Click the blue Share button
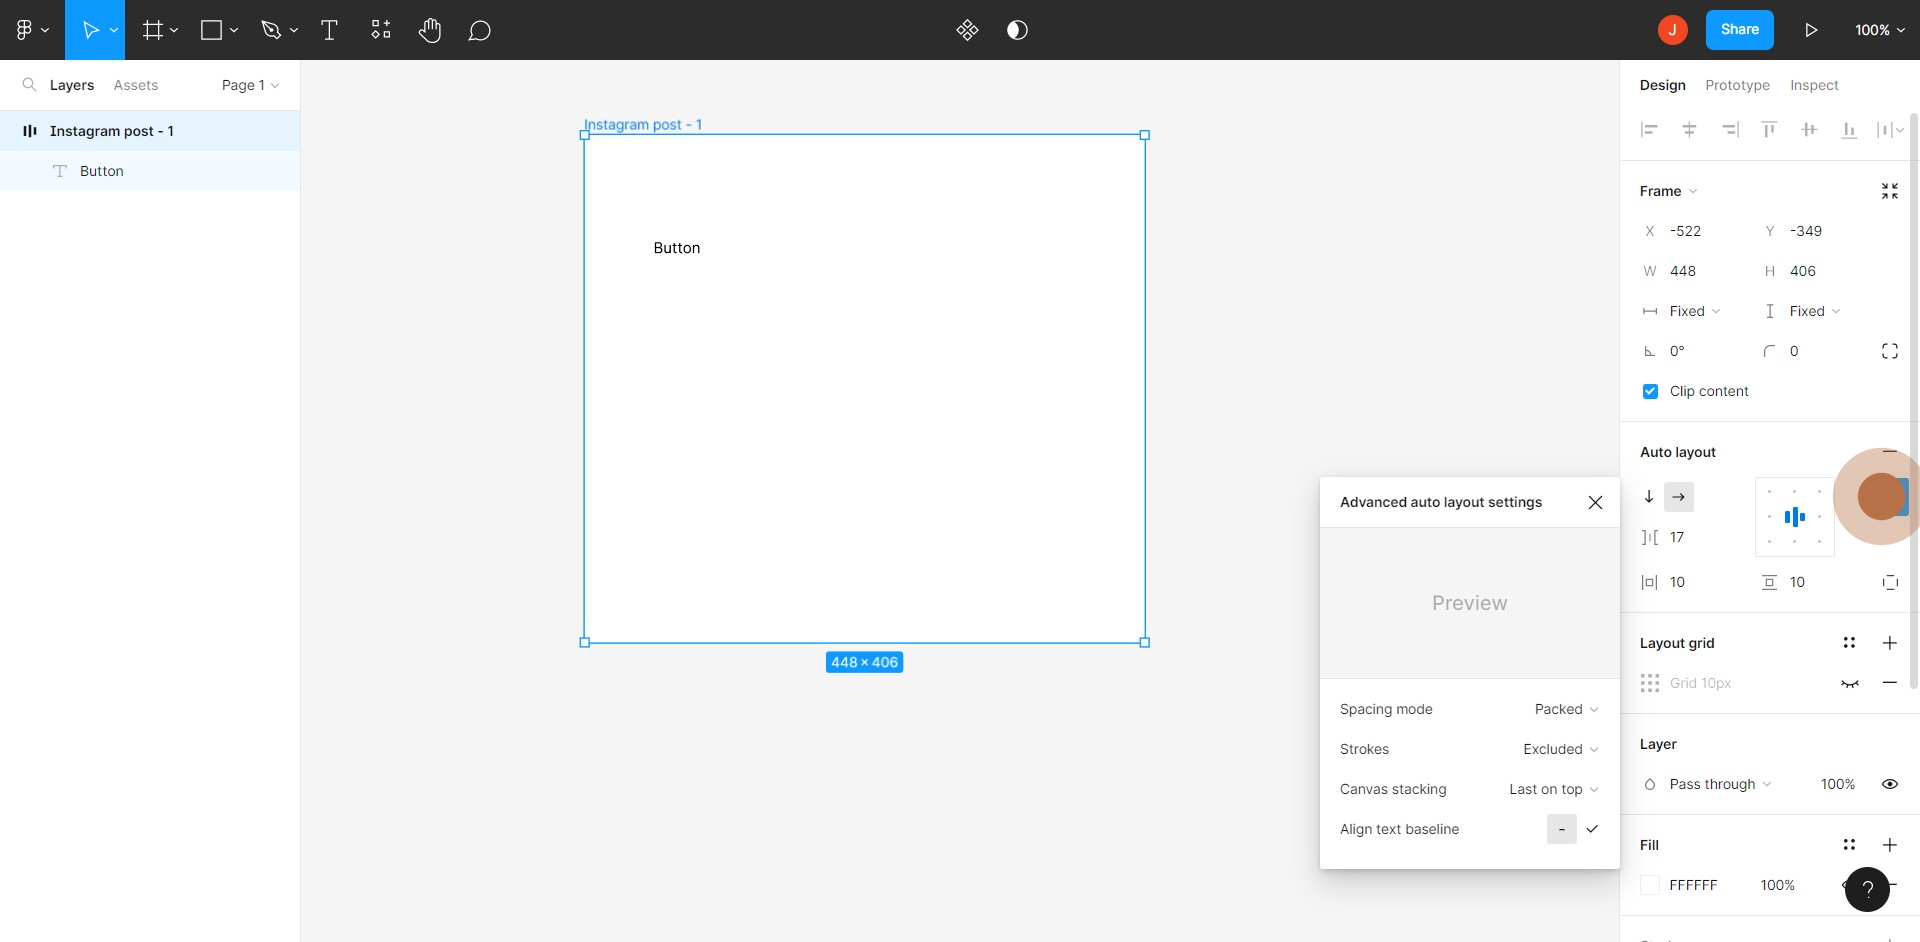Image resolution: width=1920 pixels, height=942 pixels. pyautogui.click(x=1739, y=30)
